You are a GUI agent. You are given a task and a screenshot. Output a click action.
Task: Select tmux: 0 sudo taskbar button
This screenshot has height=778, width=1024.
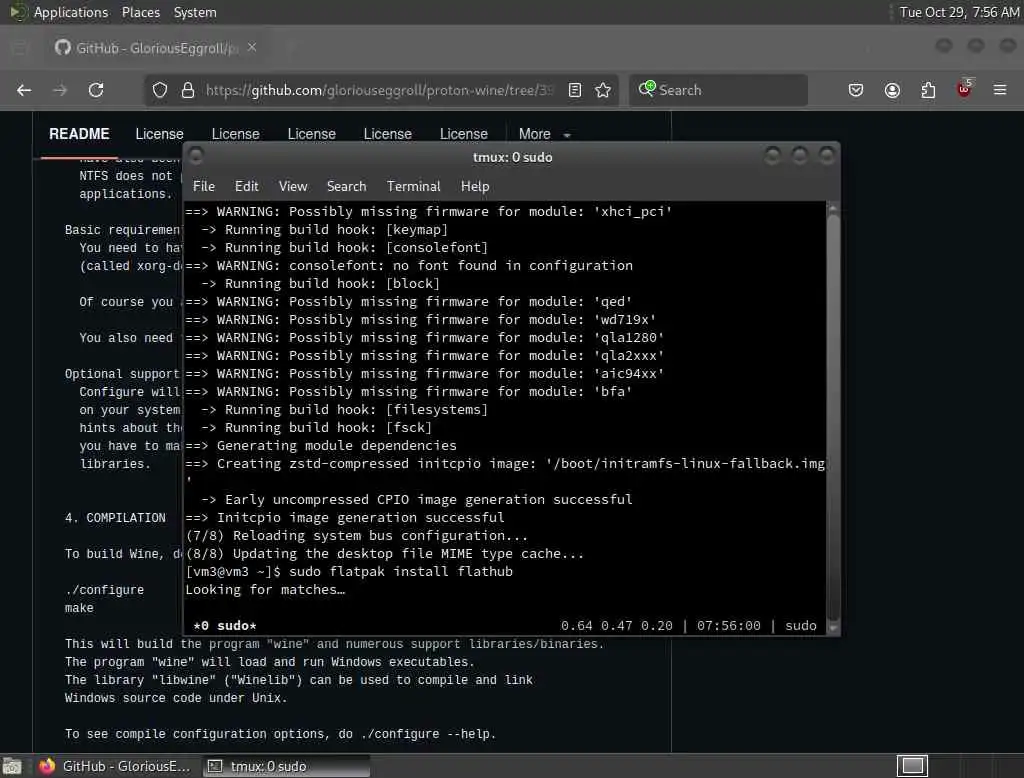[x=285, y=766]
